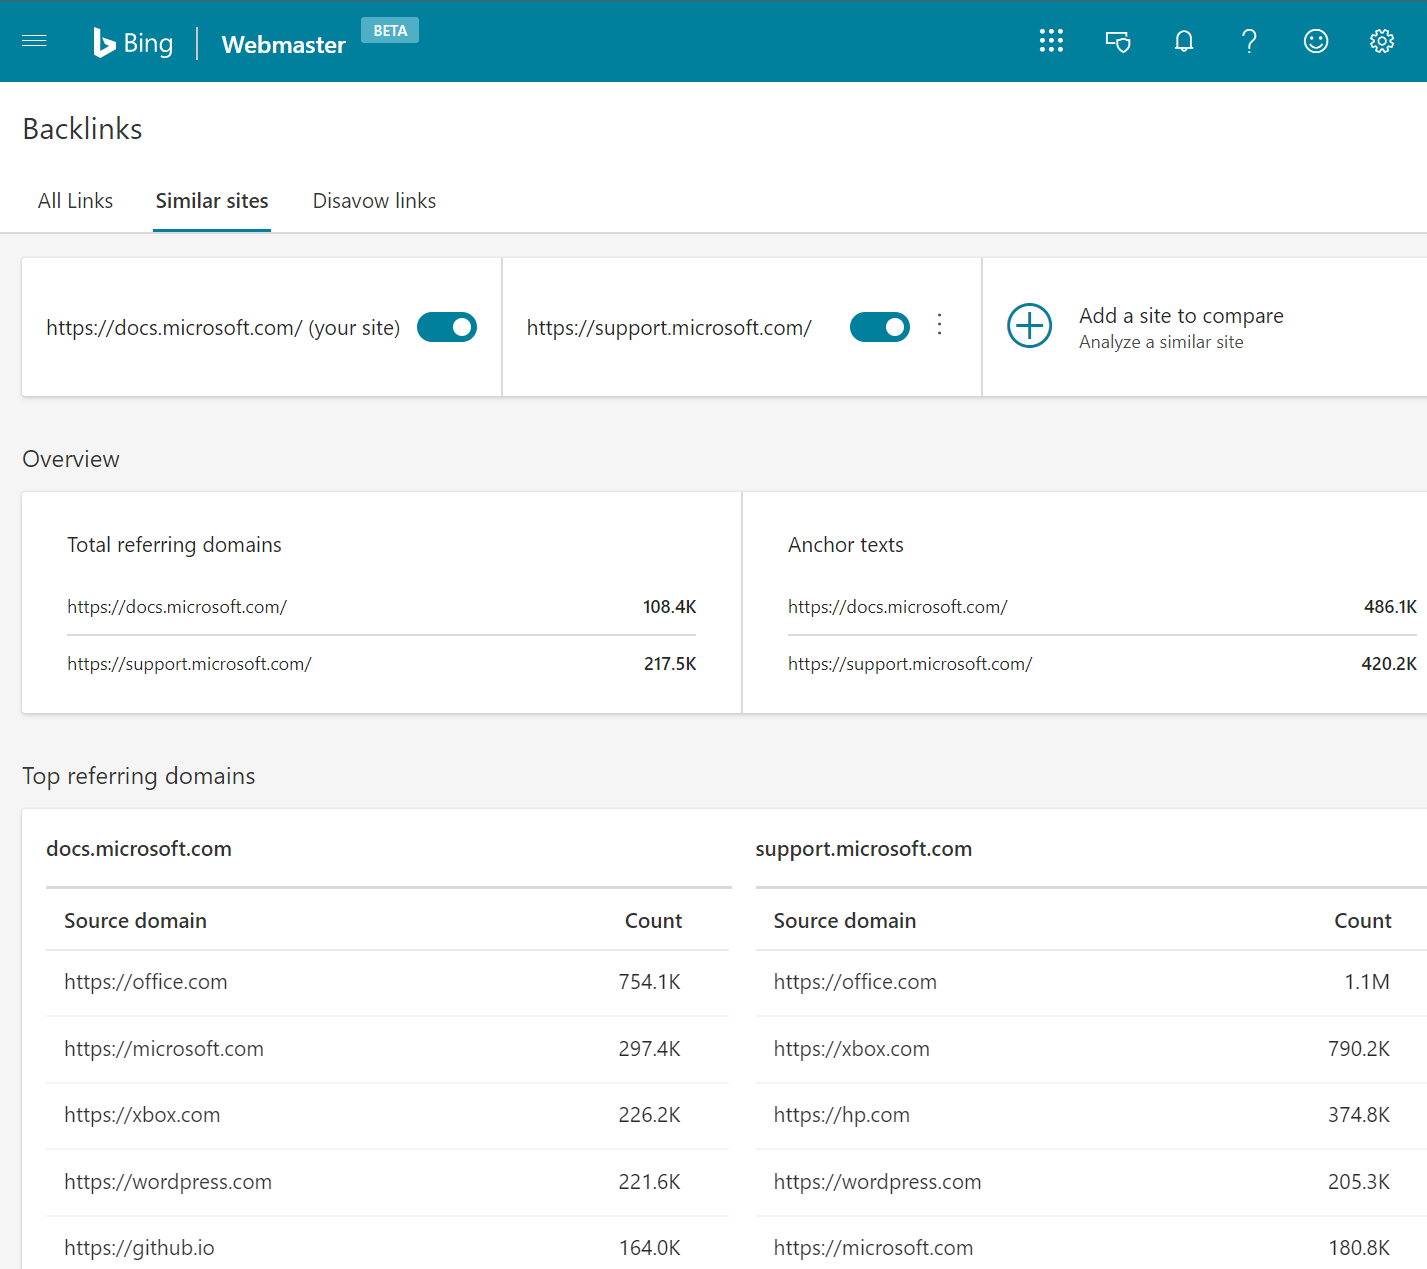Open the Microsoft apps grid launcher
This screenshot has height=1269, width=1427.
click(1051, 41)
